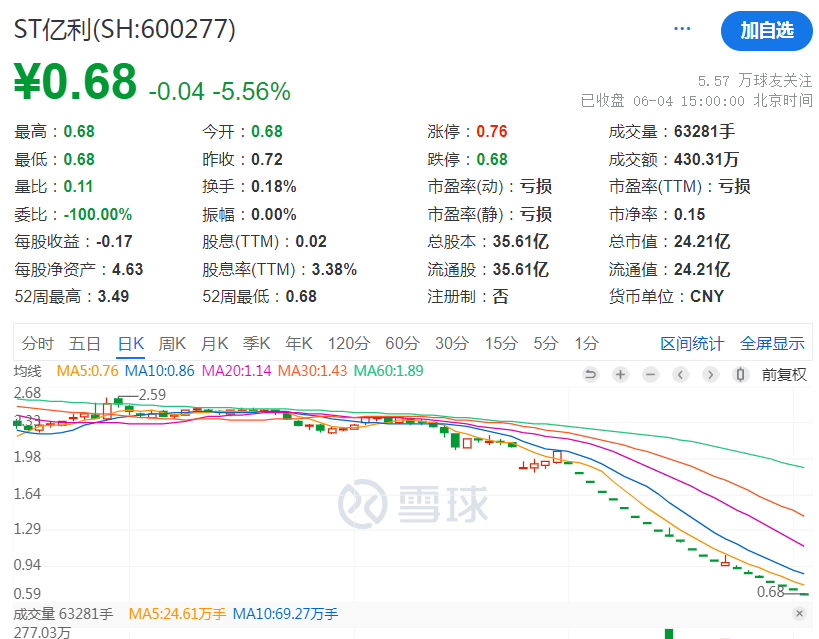Close the volume panel with the X icon
Viewport: 819px width, 639px height.
coord(799,613)
